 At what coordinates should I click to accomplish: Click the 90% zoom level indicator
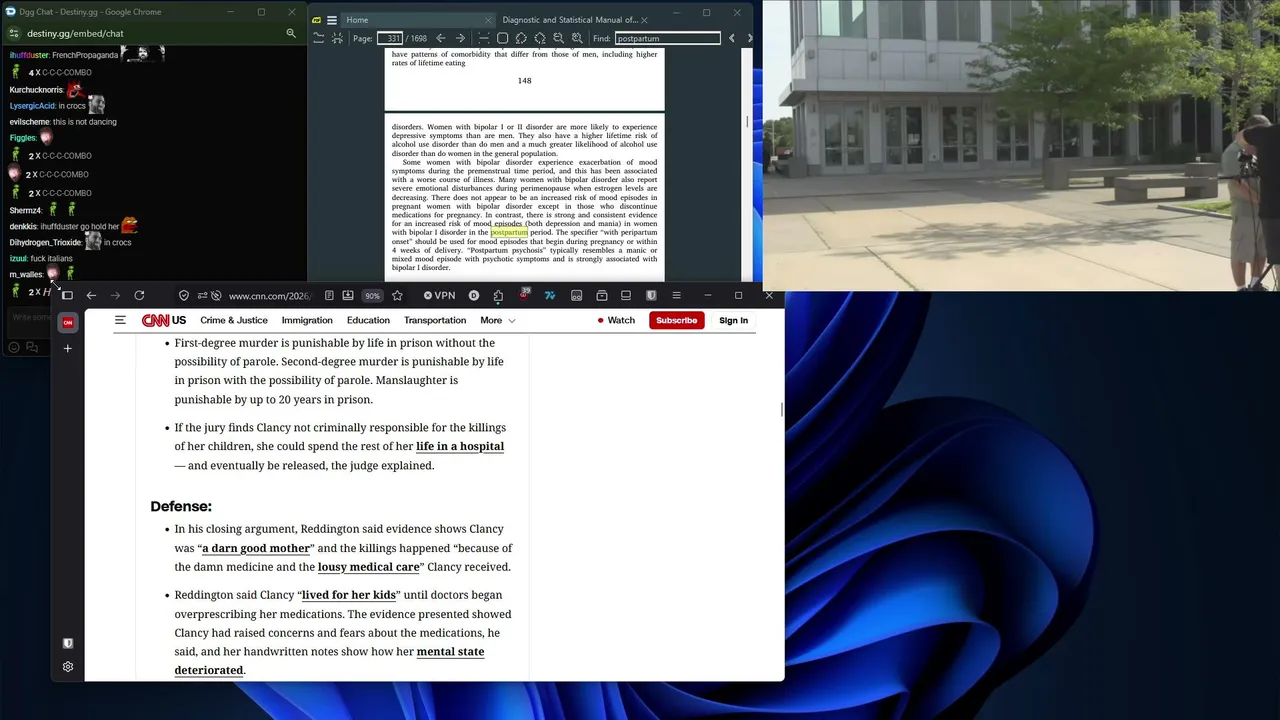click(372, 296)
